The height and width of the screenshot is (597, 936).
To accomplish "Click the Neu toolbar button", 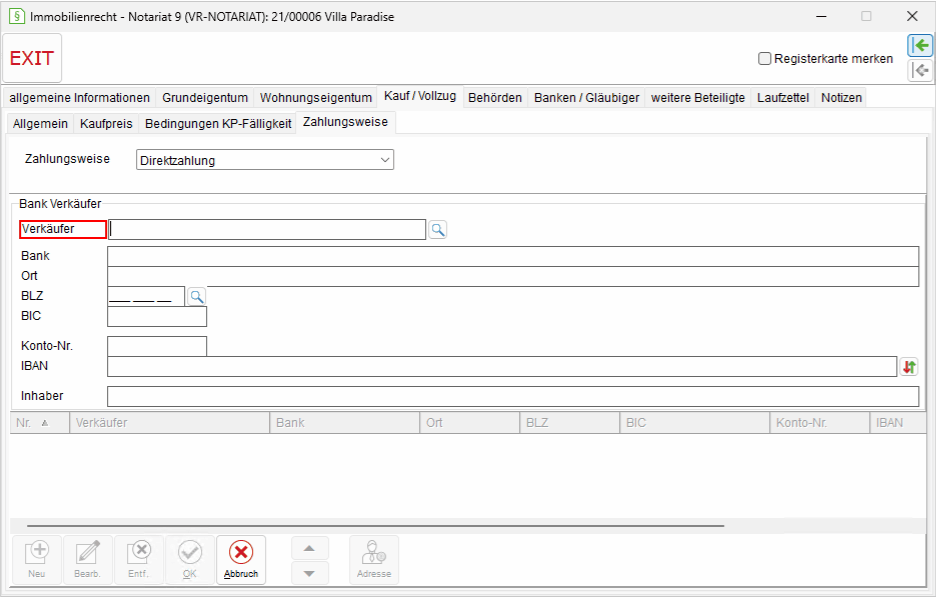I will click(37, 559).
